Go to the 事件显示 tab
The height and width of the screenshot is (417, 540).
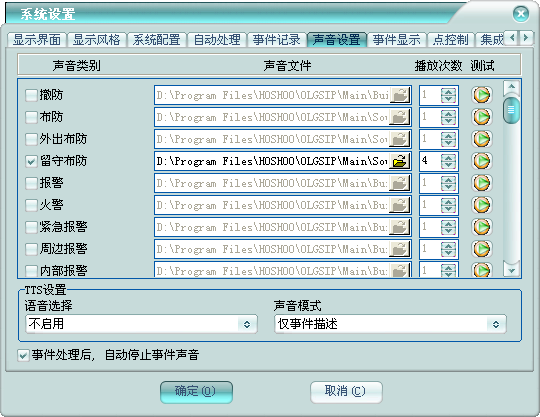coord(397,40)
